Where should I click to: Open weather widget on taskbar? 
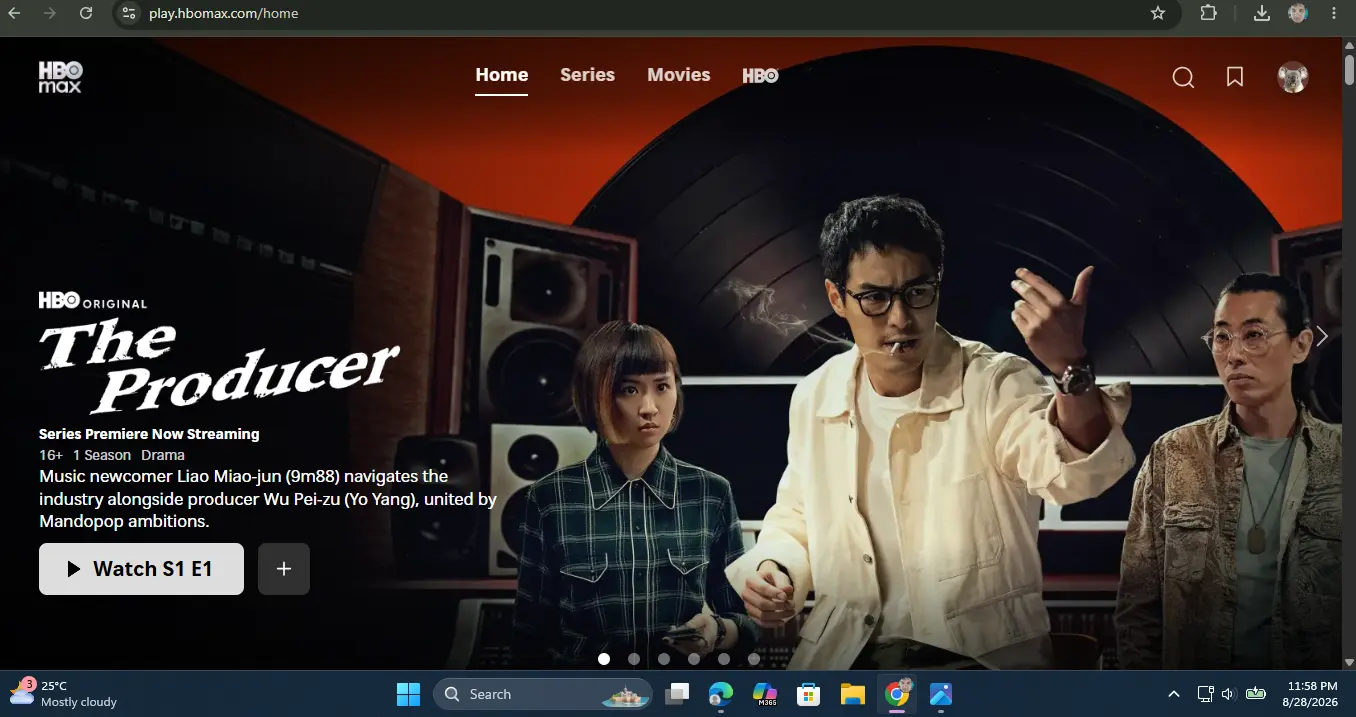(x=64, y=694)
